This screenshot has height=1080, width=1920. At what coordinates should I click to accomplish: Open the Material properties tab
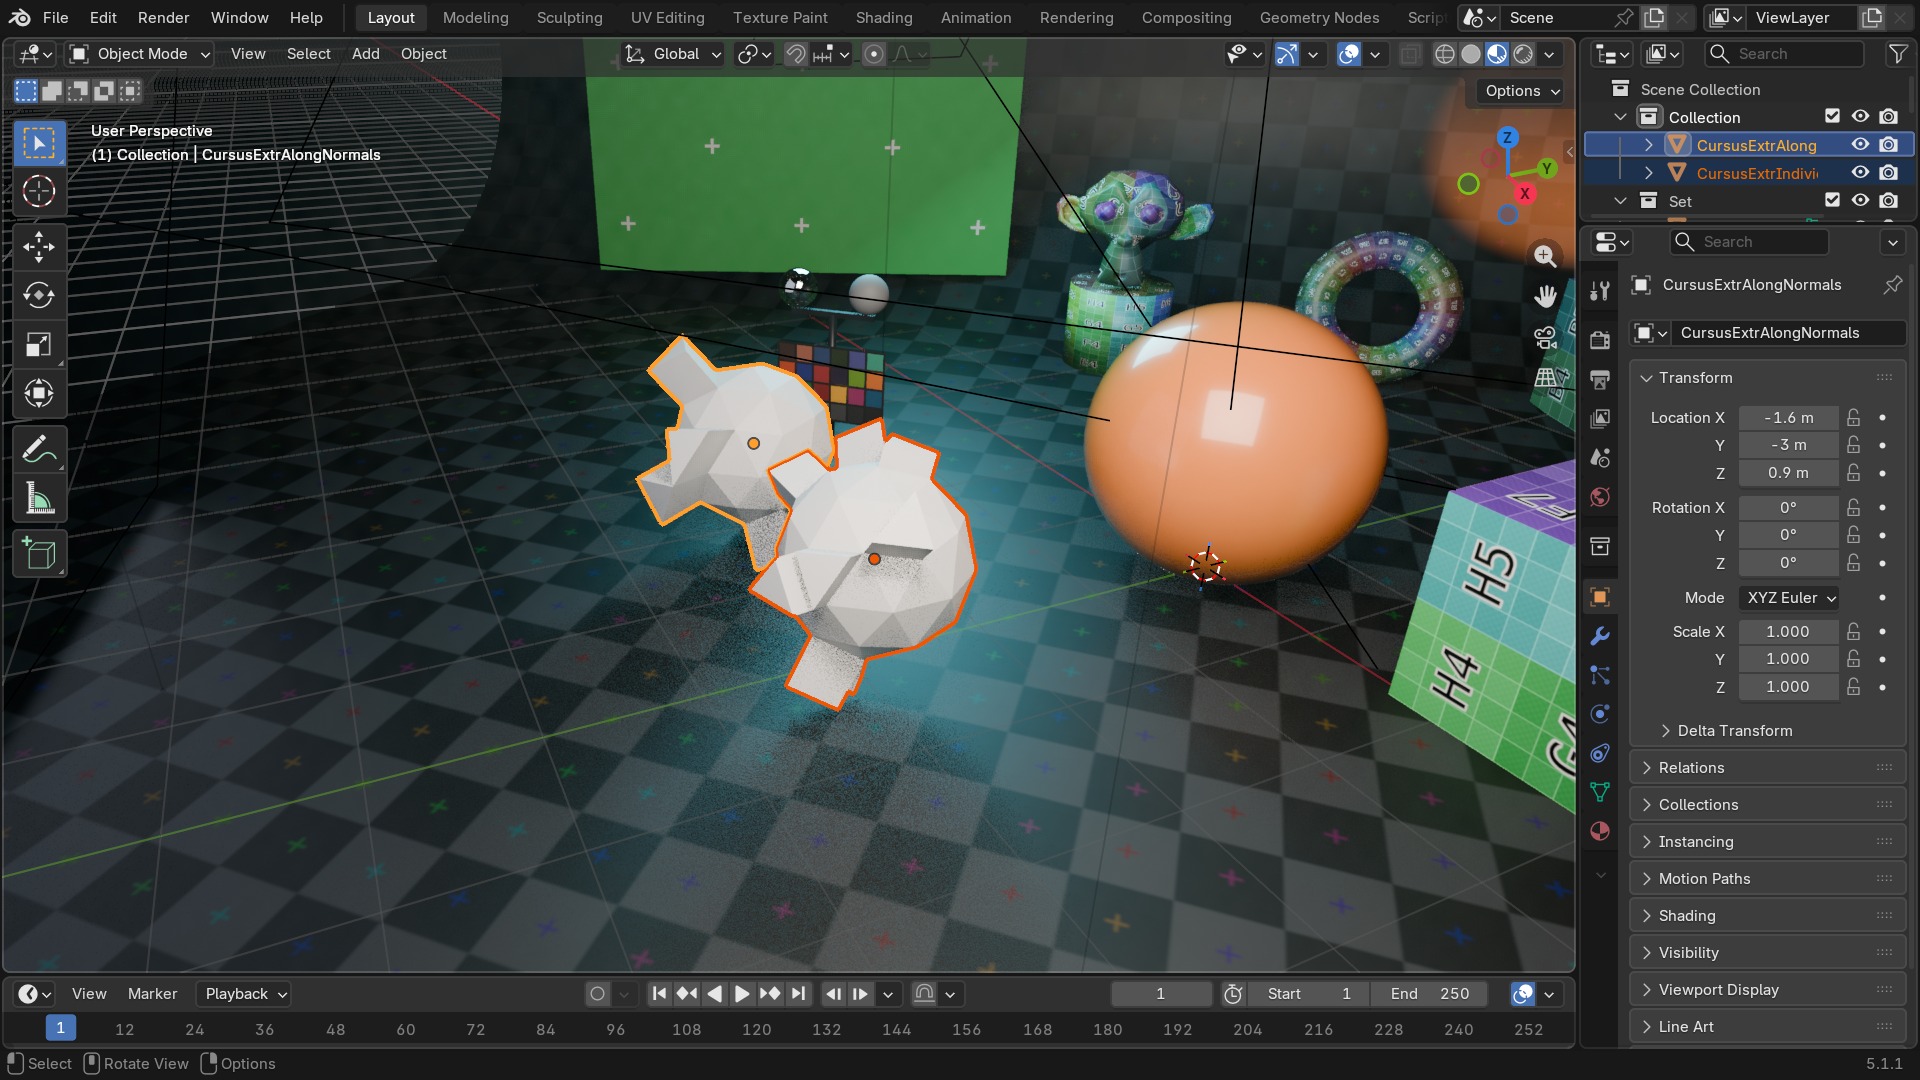point(1600,831)
